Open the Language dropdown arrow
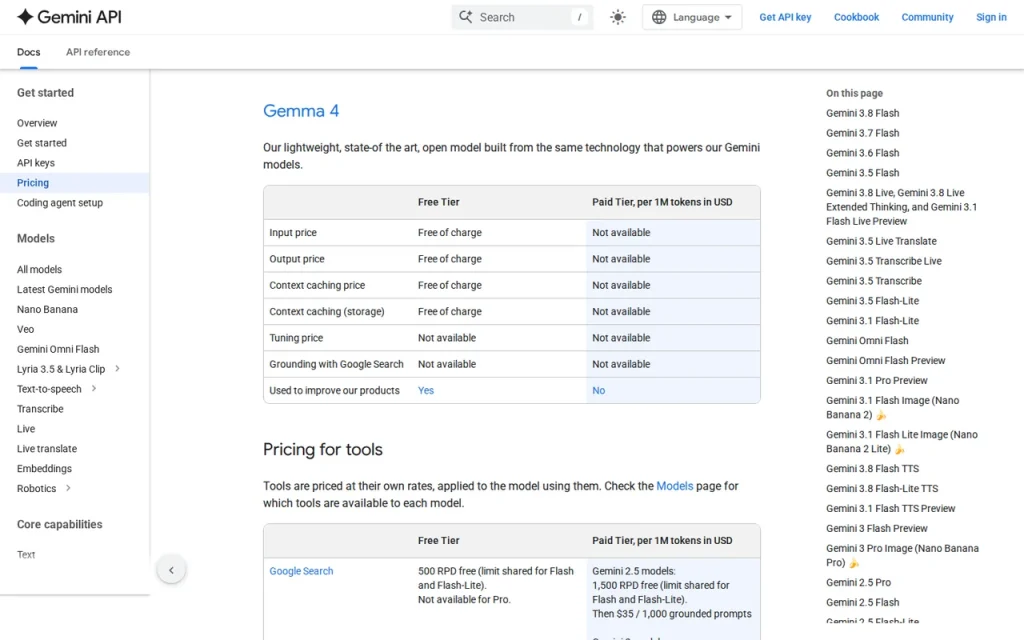Image resolution: width=1024 pixels, height=640 pixels. tap(728, 18)
